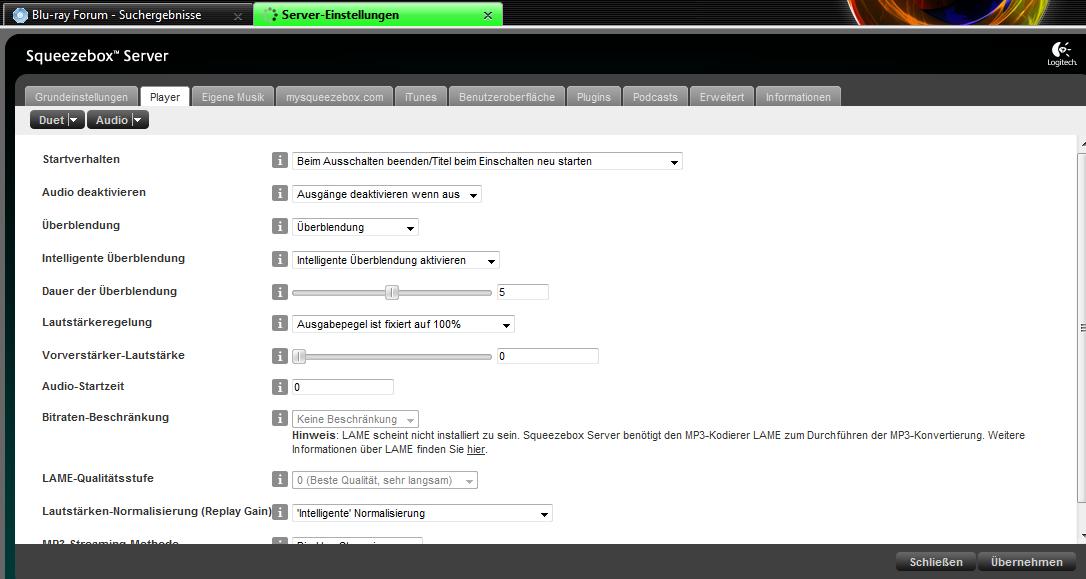This screenshot has height=579, width=1086.
Task: Click the info icon beside Lautstärkeregelung
Action: pyautogui.click(x=280, y=324)
